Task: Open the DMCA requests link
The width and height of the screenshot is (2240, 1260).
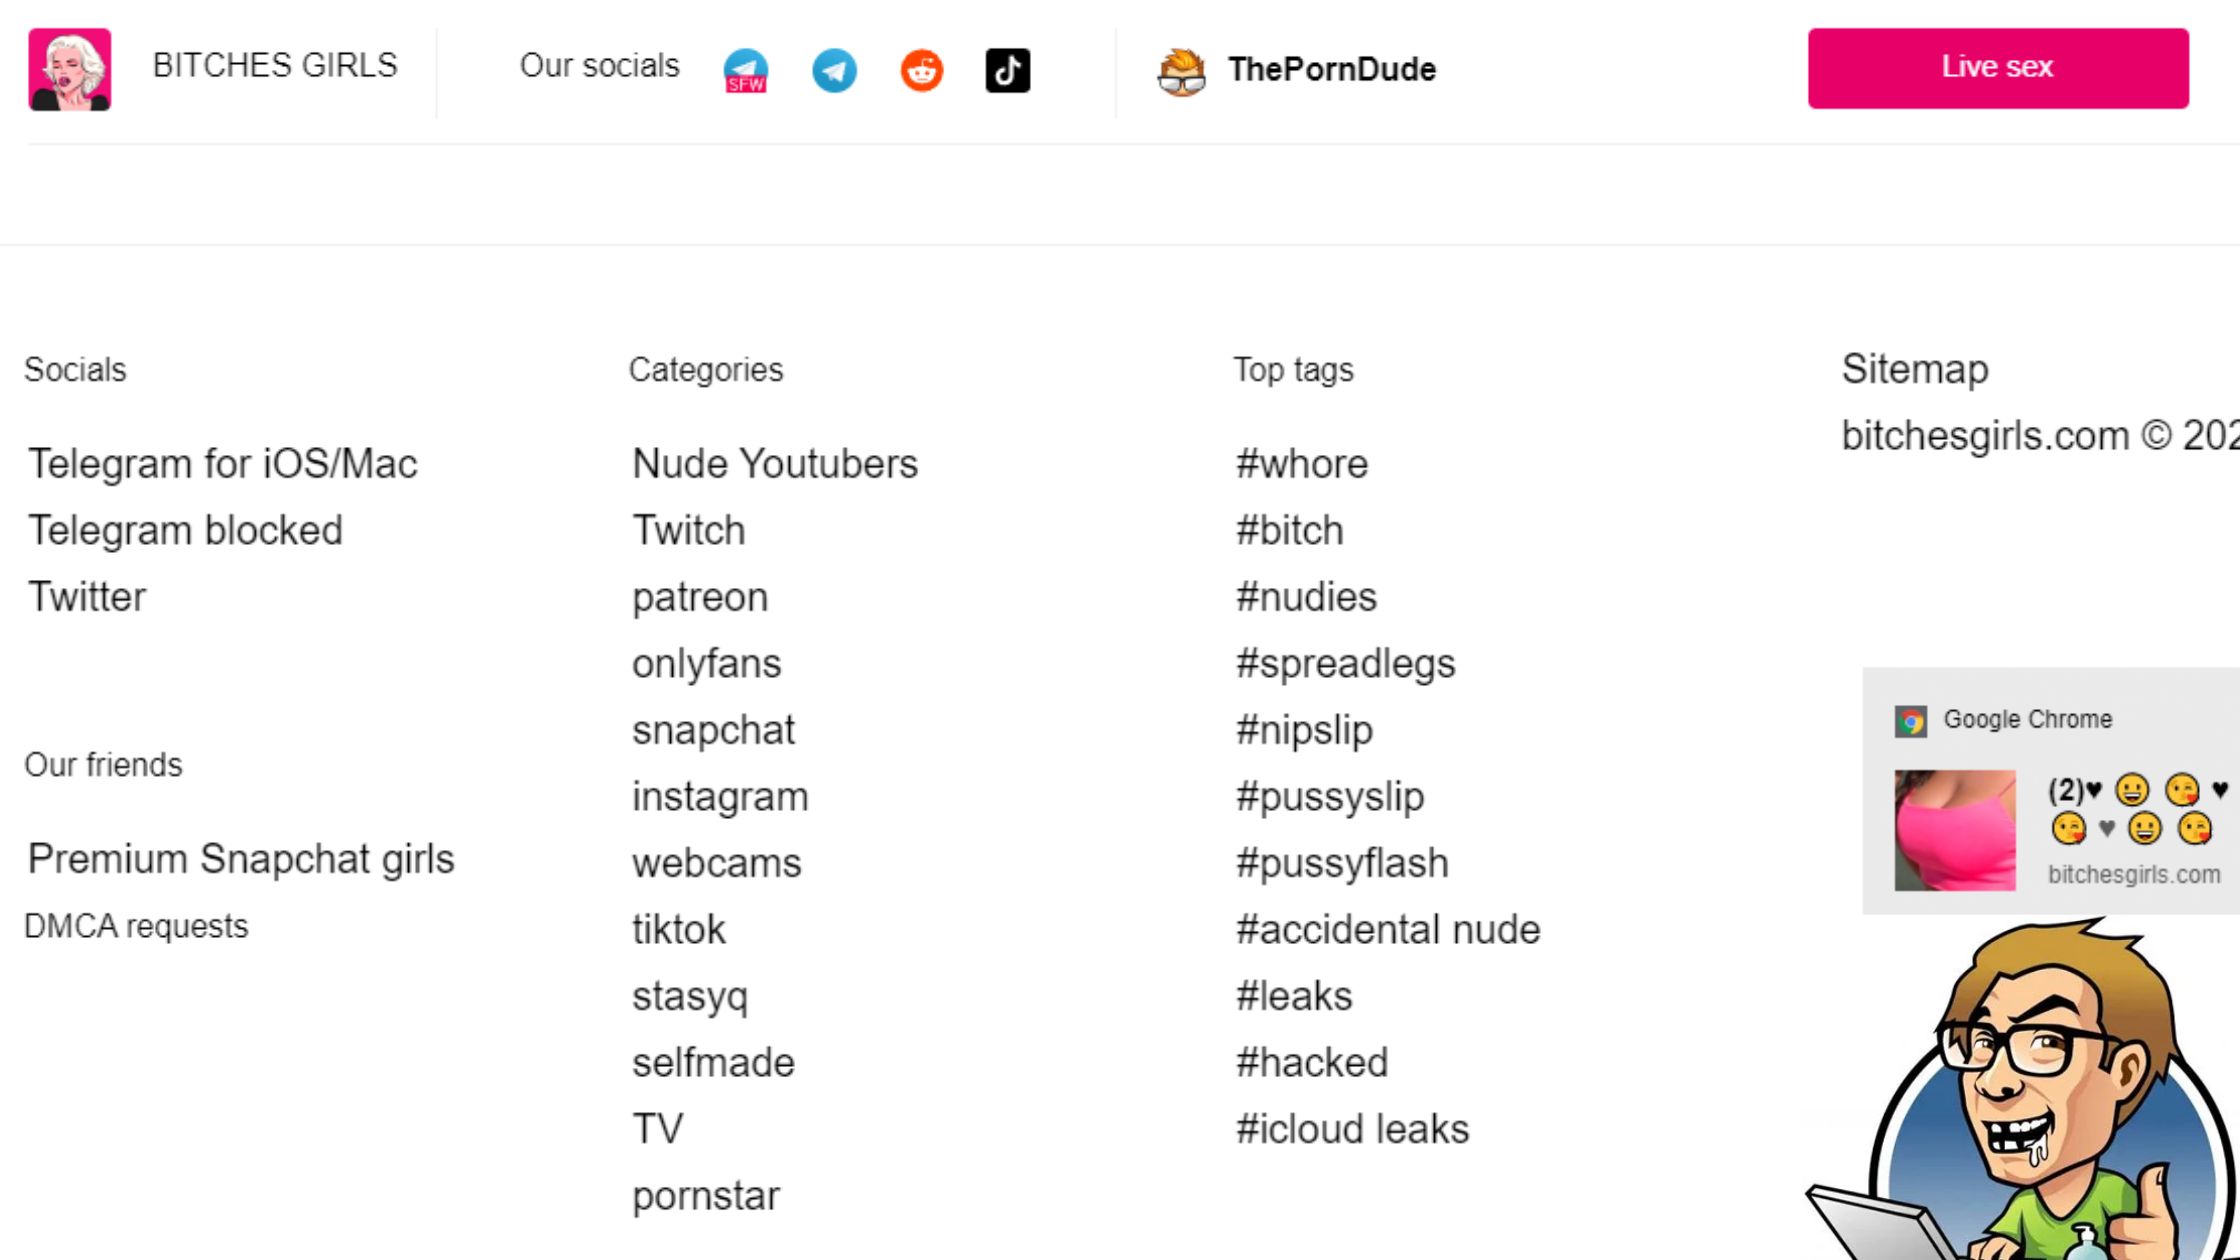Action: point(136,926)
